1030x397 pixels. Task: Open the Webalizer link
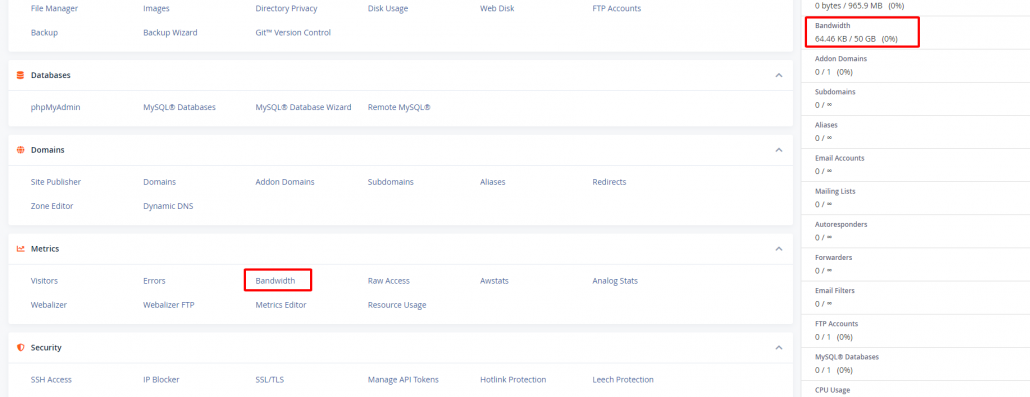pyautogui.click(x=49, y=305)
